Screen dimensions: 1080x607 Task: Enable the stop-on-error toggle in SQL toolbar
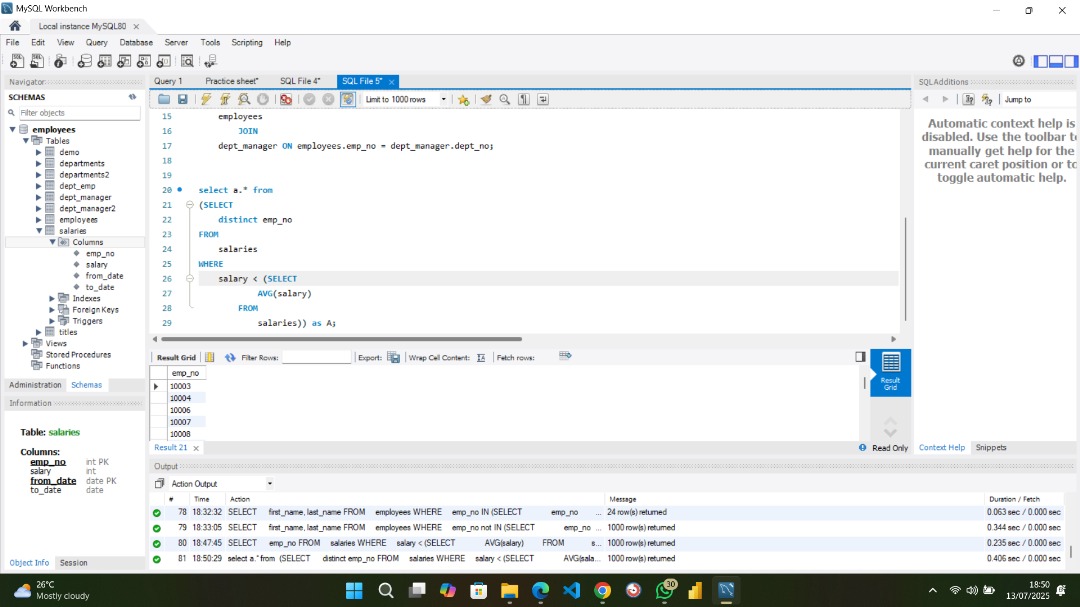[285, 99]
